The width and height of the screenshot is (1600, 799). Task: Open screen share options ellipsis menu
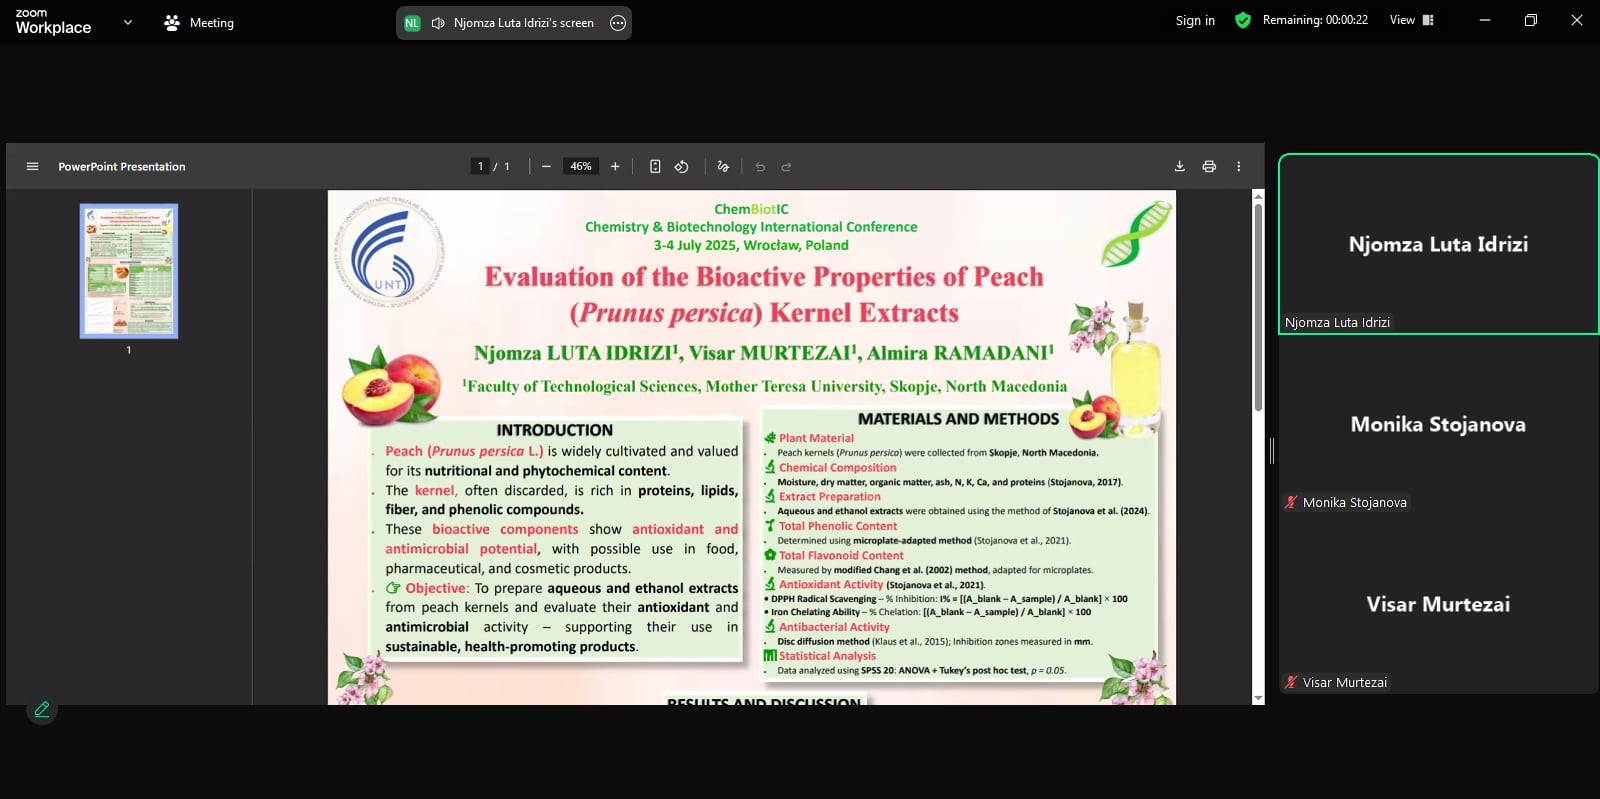point(618,23)
